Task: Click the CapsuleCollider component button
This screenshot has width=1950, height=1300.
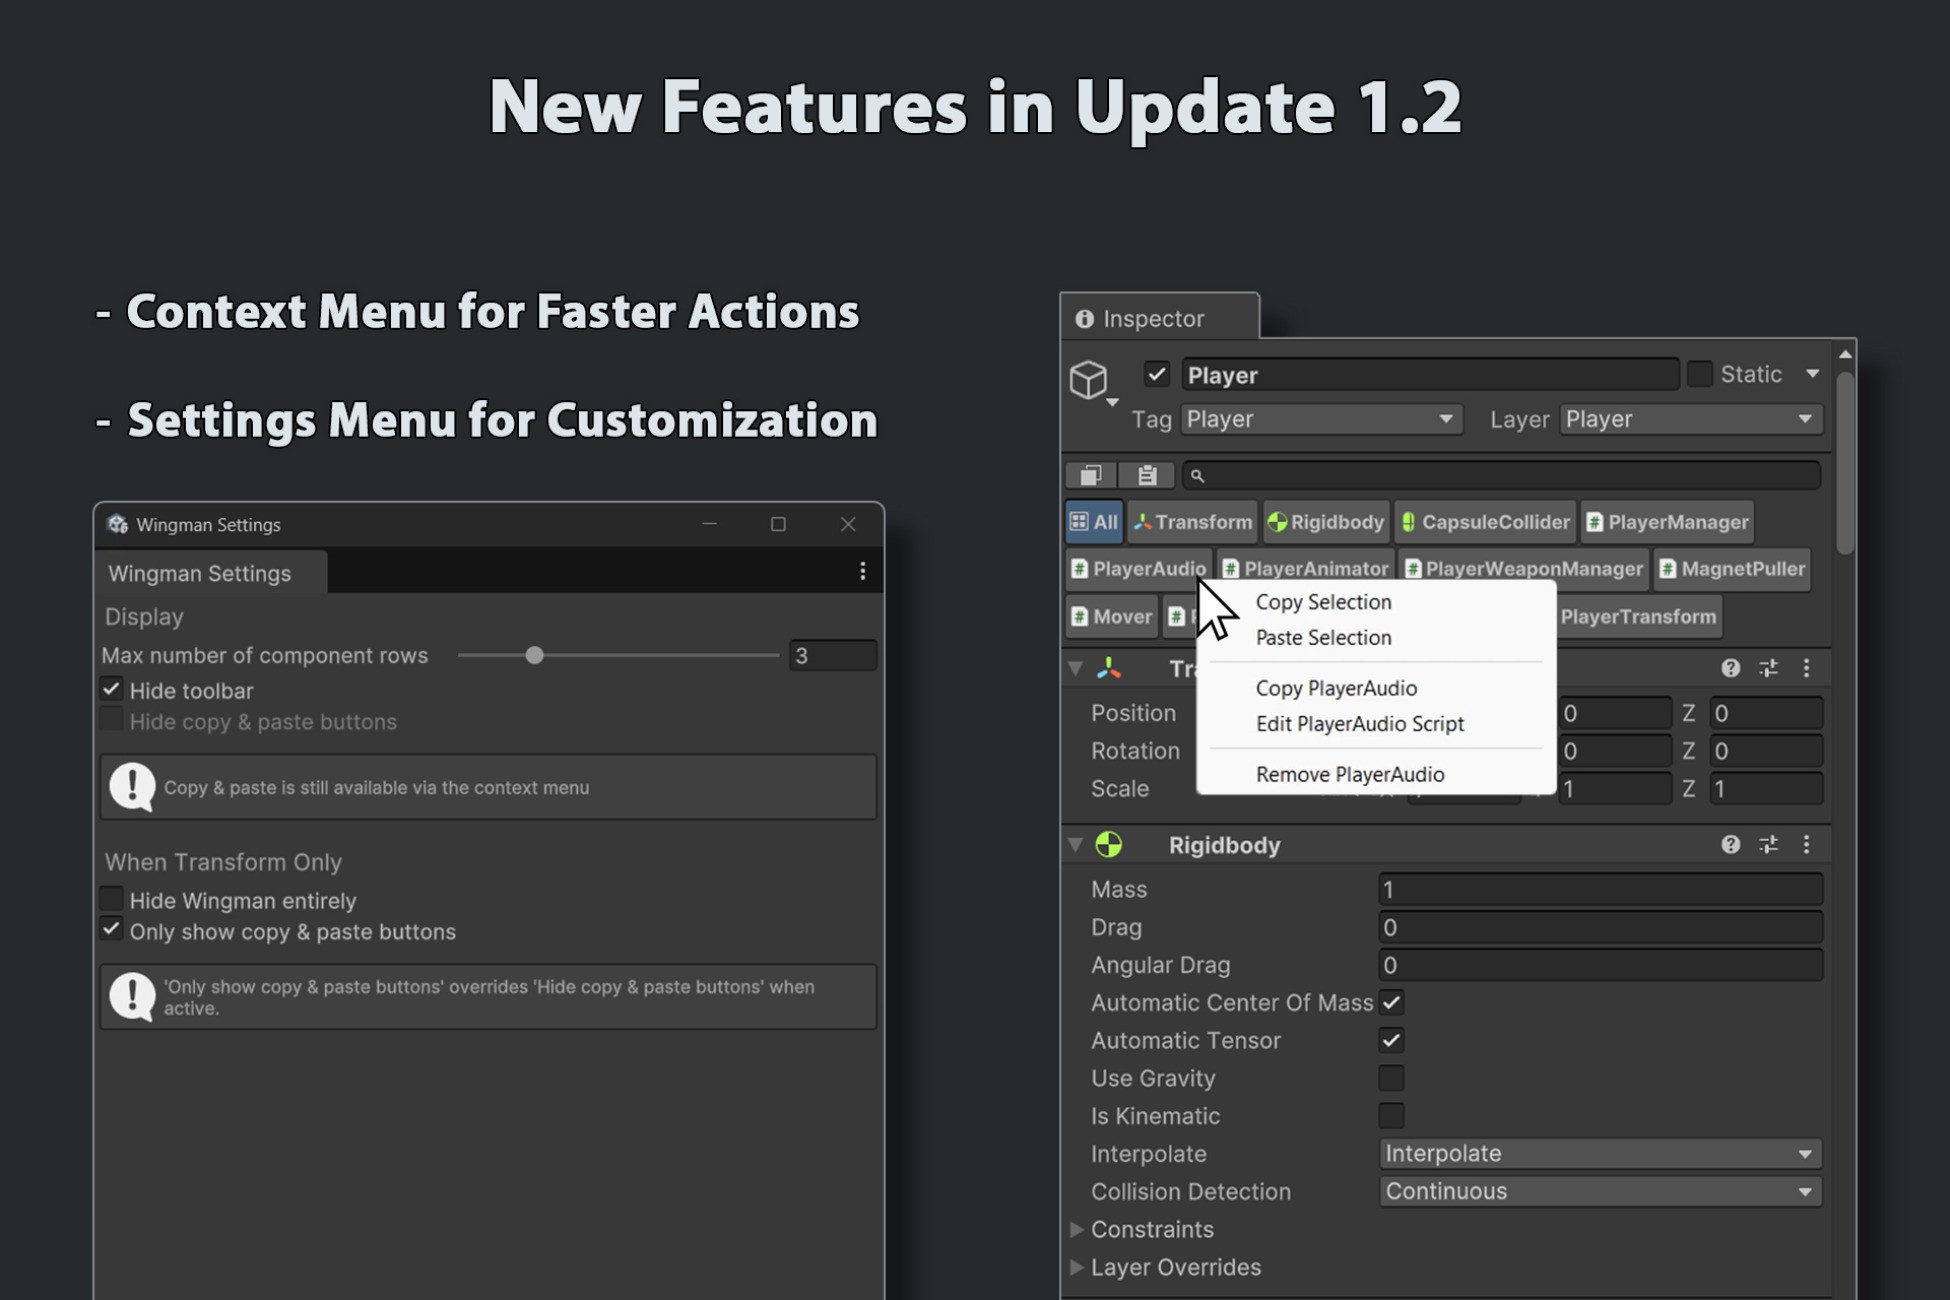Action: pos(1485,522)
